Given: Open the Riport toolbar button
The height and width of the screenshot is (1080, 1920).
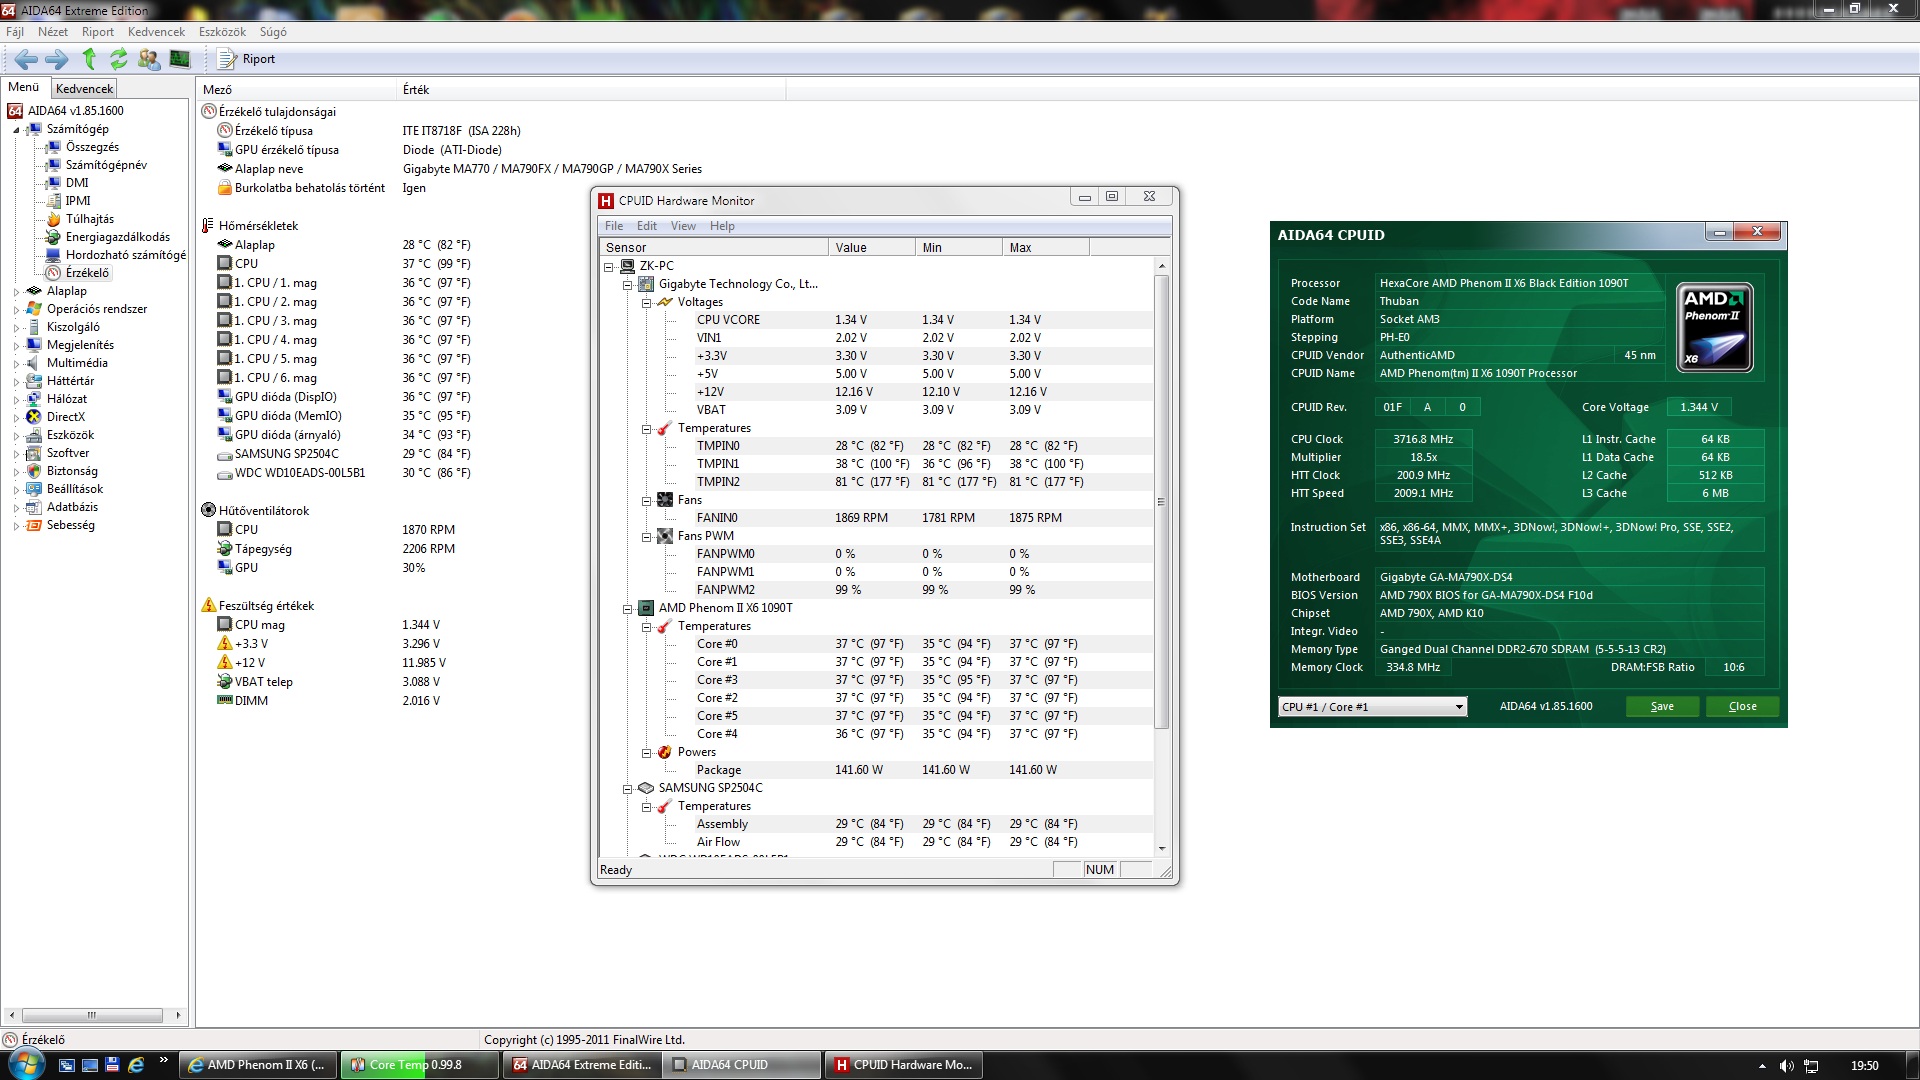Looking at the screenshot, I should (247, 59).
